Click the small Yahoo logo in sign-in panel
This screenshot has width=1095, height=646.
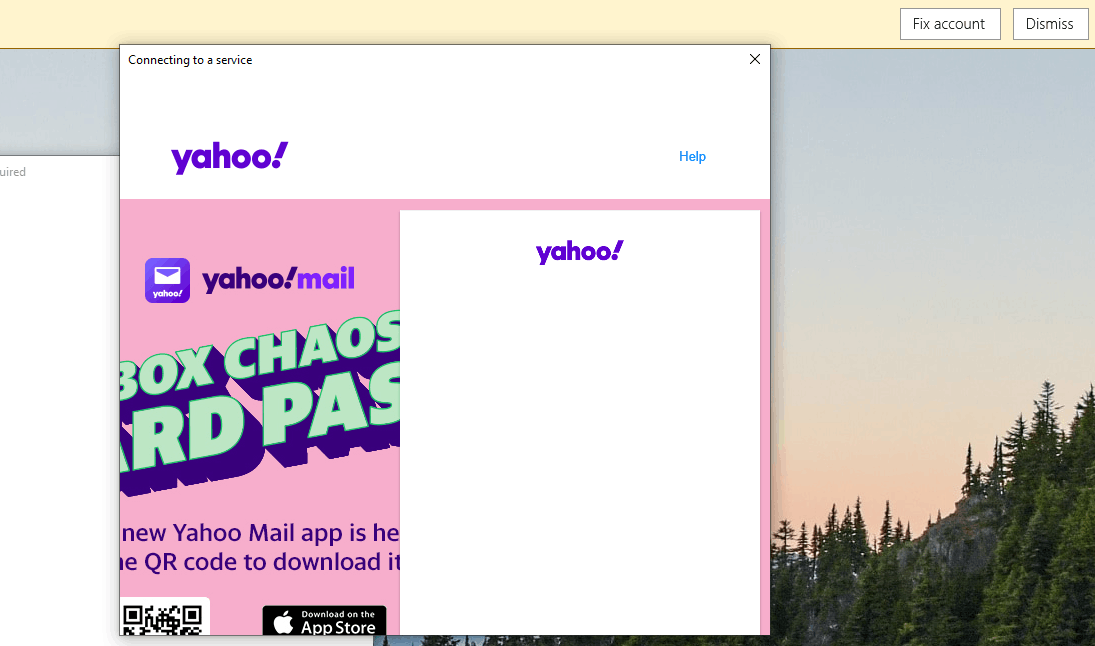tap(580, 252)
